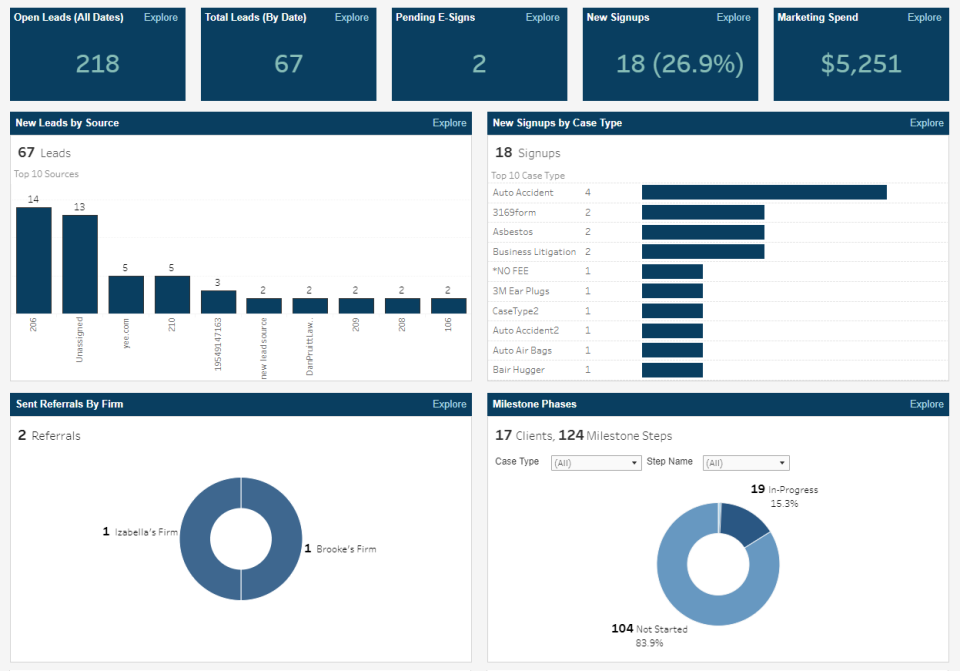Screen dimensions: 960x671
Task: Click Explore on the Total Leads card
Action: pos(351,17)
